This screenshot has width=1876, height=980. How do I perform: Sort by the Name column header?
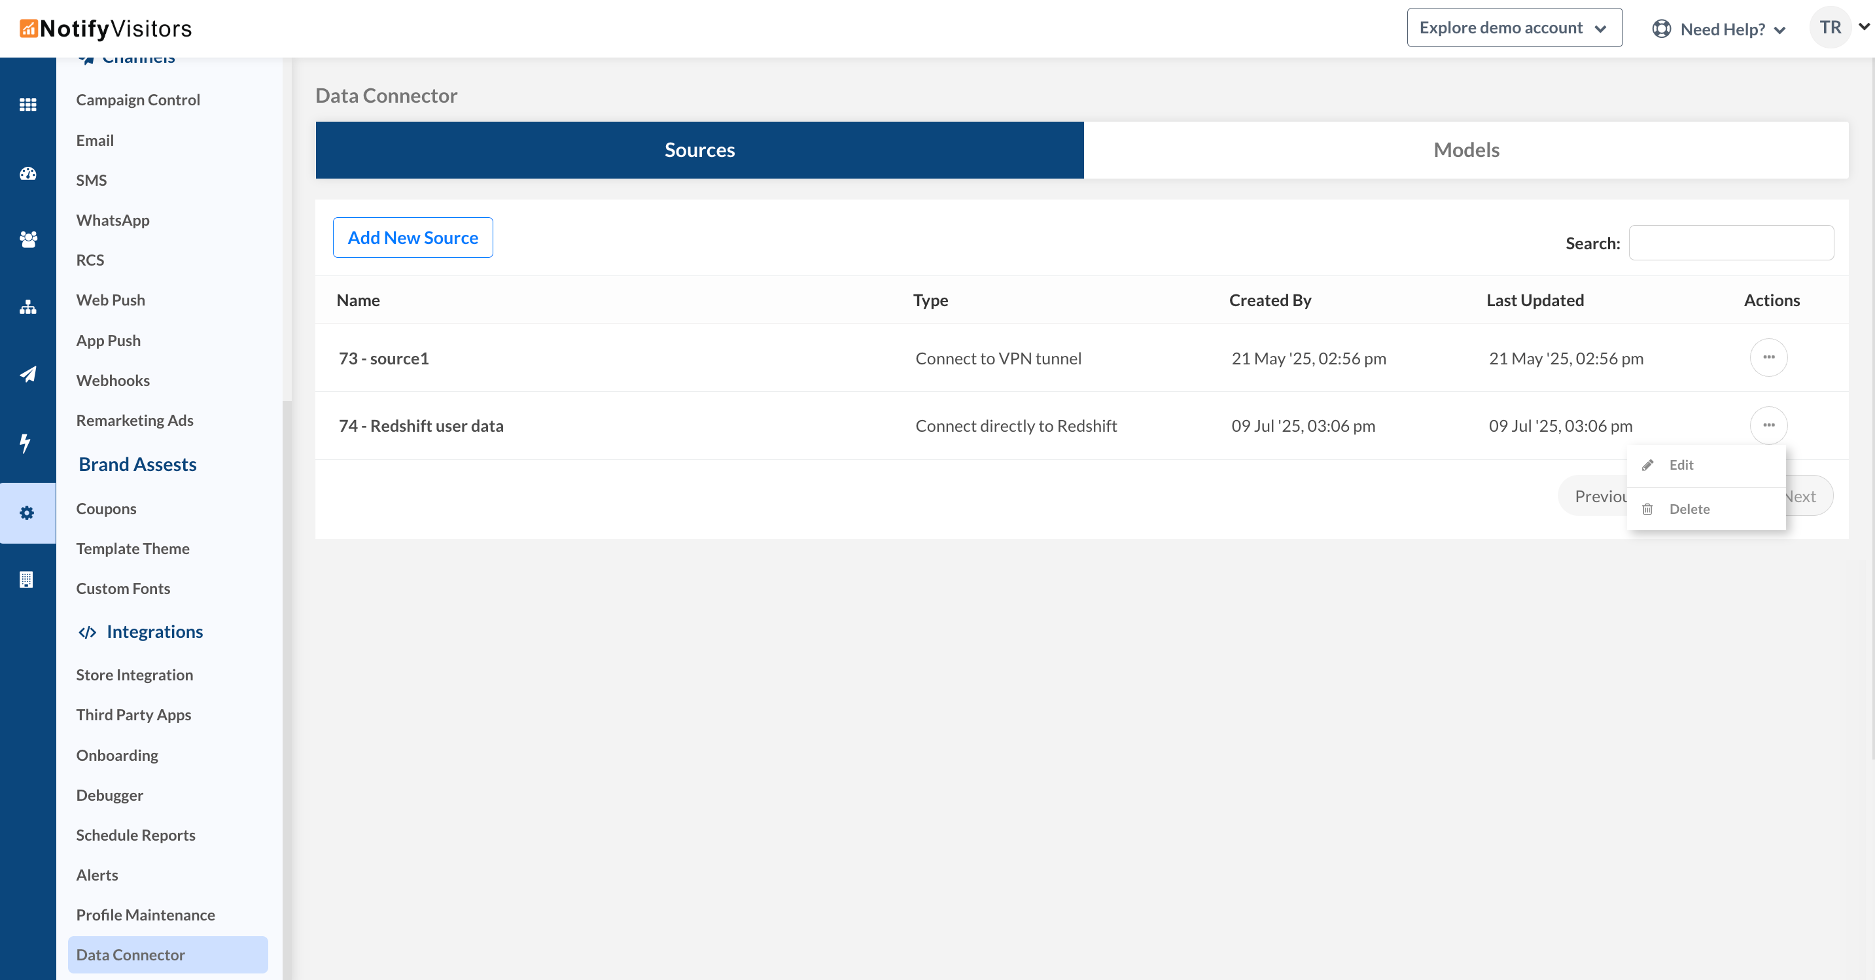tap(358, 300)
